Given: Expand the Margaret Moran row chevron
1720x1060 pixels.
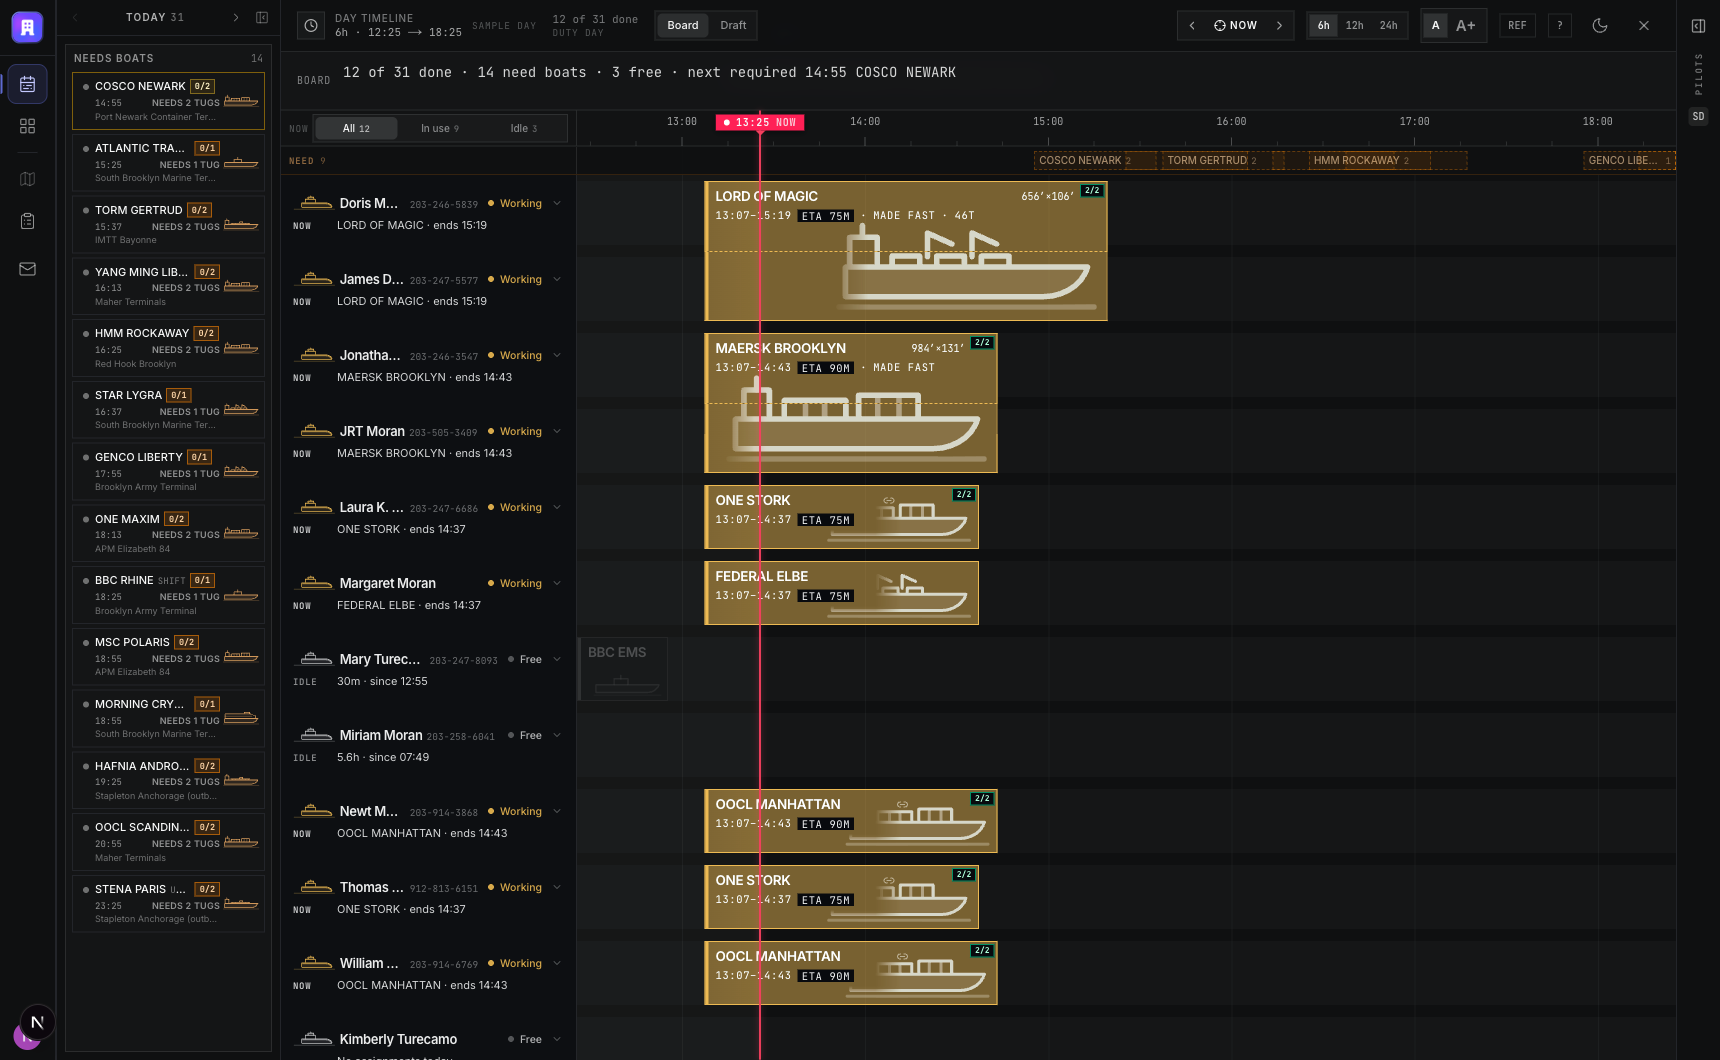Looking at the screenshot, I should (x=557, y=584).
